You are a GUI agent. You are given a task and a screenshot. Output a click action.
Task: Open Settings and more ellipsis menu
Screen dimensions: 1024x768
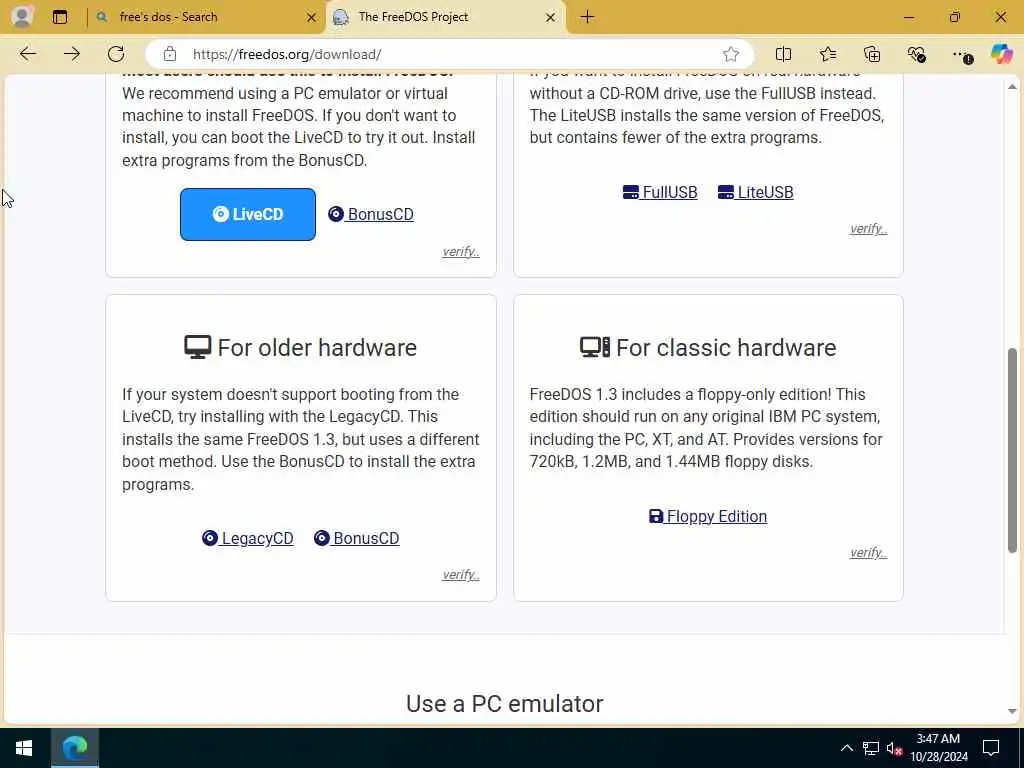pos(961,55)
